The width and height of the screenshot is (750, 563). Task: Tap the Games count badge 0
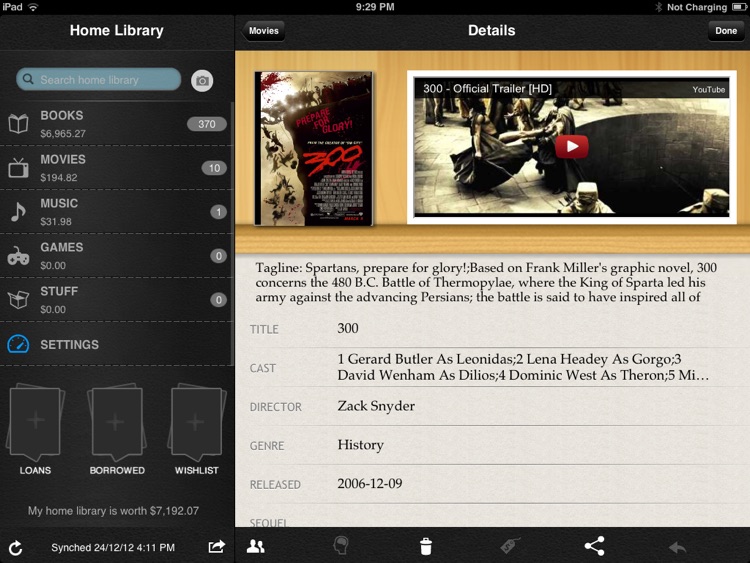pyautogui.click(x=218, y=256)
